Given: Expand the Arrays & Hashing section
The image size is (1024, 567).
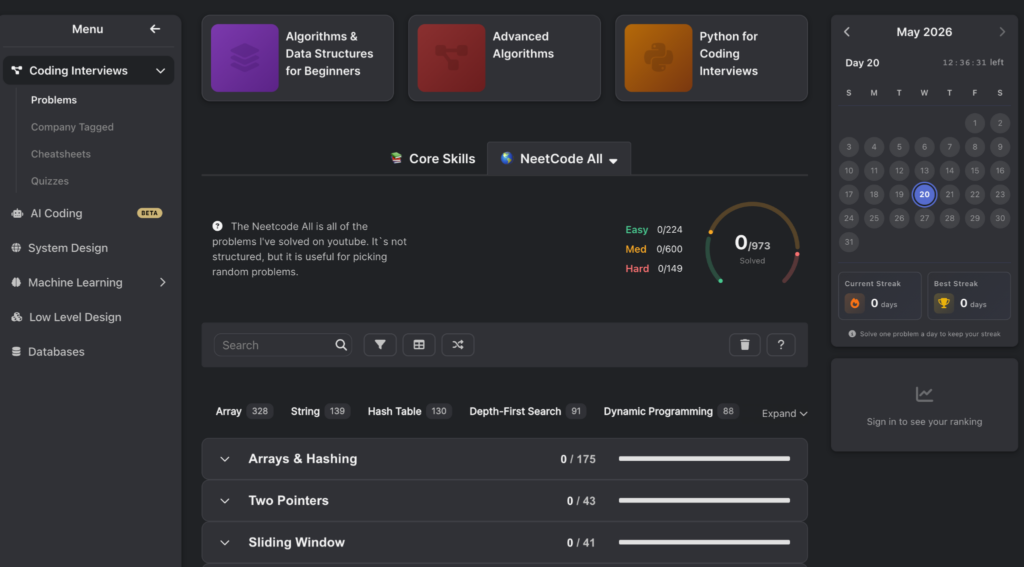Looking at the screenshot, I should pyautogui.click(x=225, y=459).
